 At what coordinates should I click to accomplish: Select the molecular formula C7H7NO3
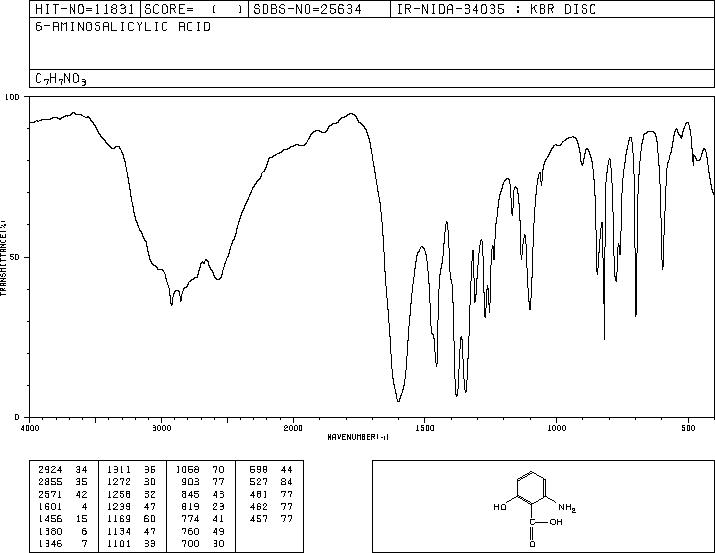coord(61,79)
